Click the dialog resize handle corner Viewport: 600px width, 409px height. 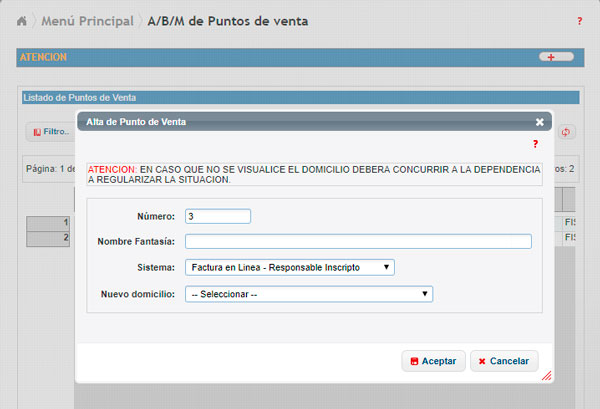pos(547,376)
